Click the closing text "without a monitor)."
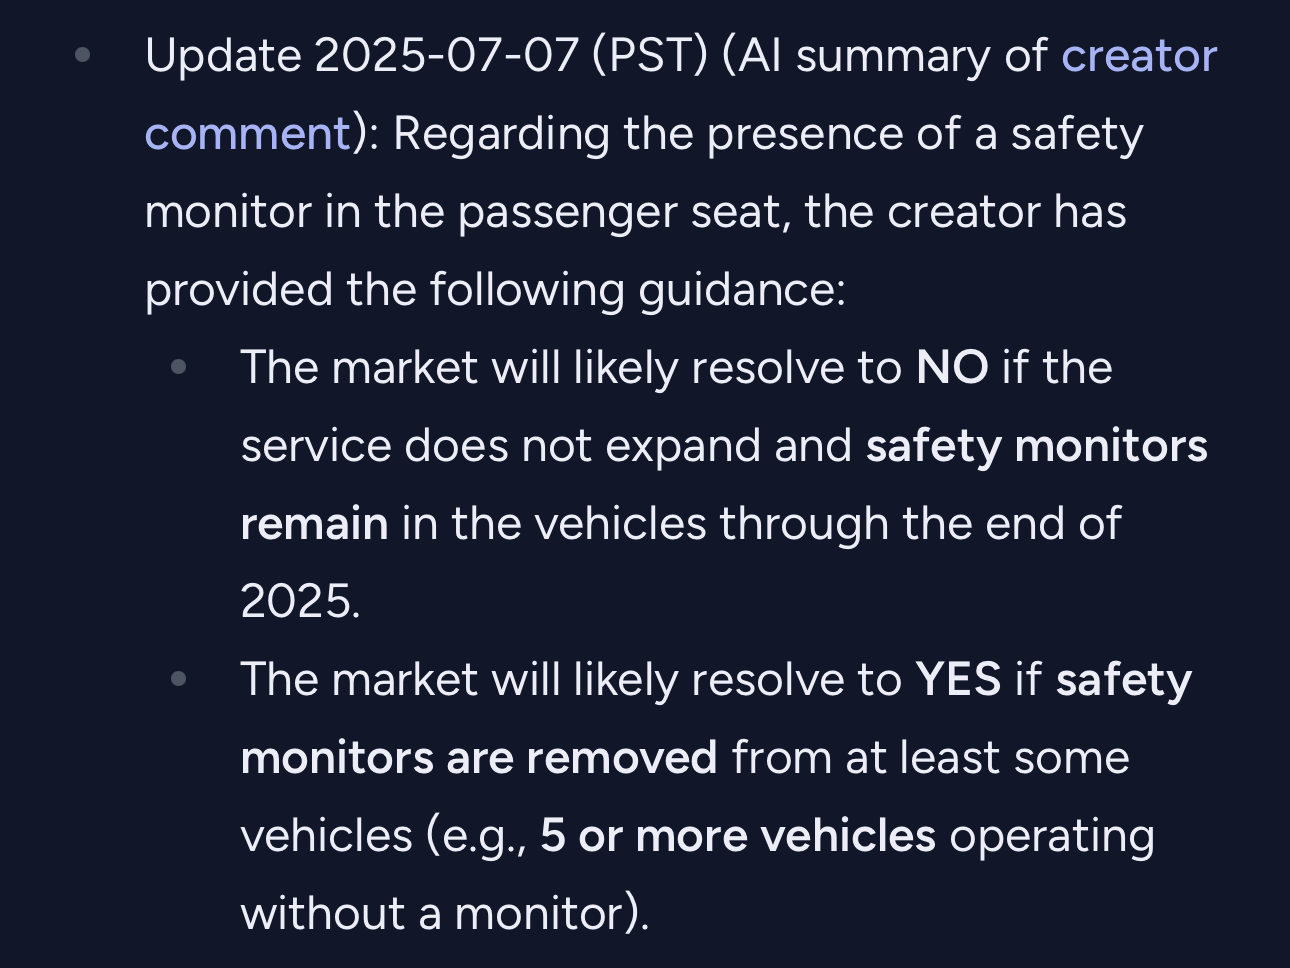This screenshot has height=968, width=1290. (x=445, y=914)
